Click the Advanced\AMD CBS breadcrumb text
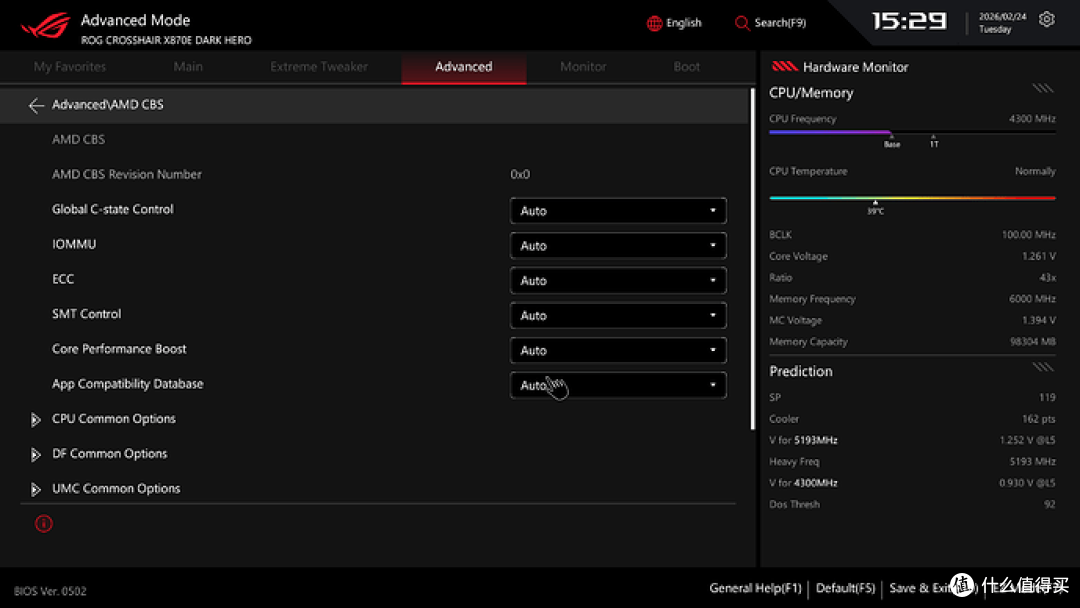 (107, 105)
